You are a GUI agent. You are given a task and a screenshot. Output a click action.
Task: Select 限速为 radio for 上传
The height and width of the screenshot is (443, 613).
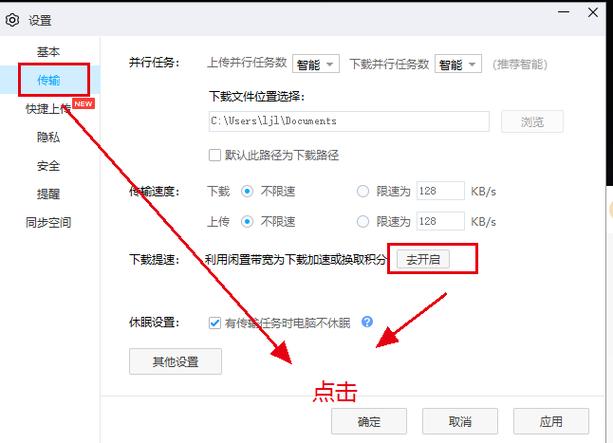click(x=363, y=222)
